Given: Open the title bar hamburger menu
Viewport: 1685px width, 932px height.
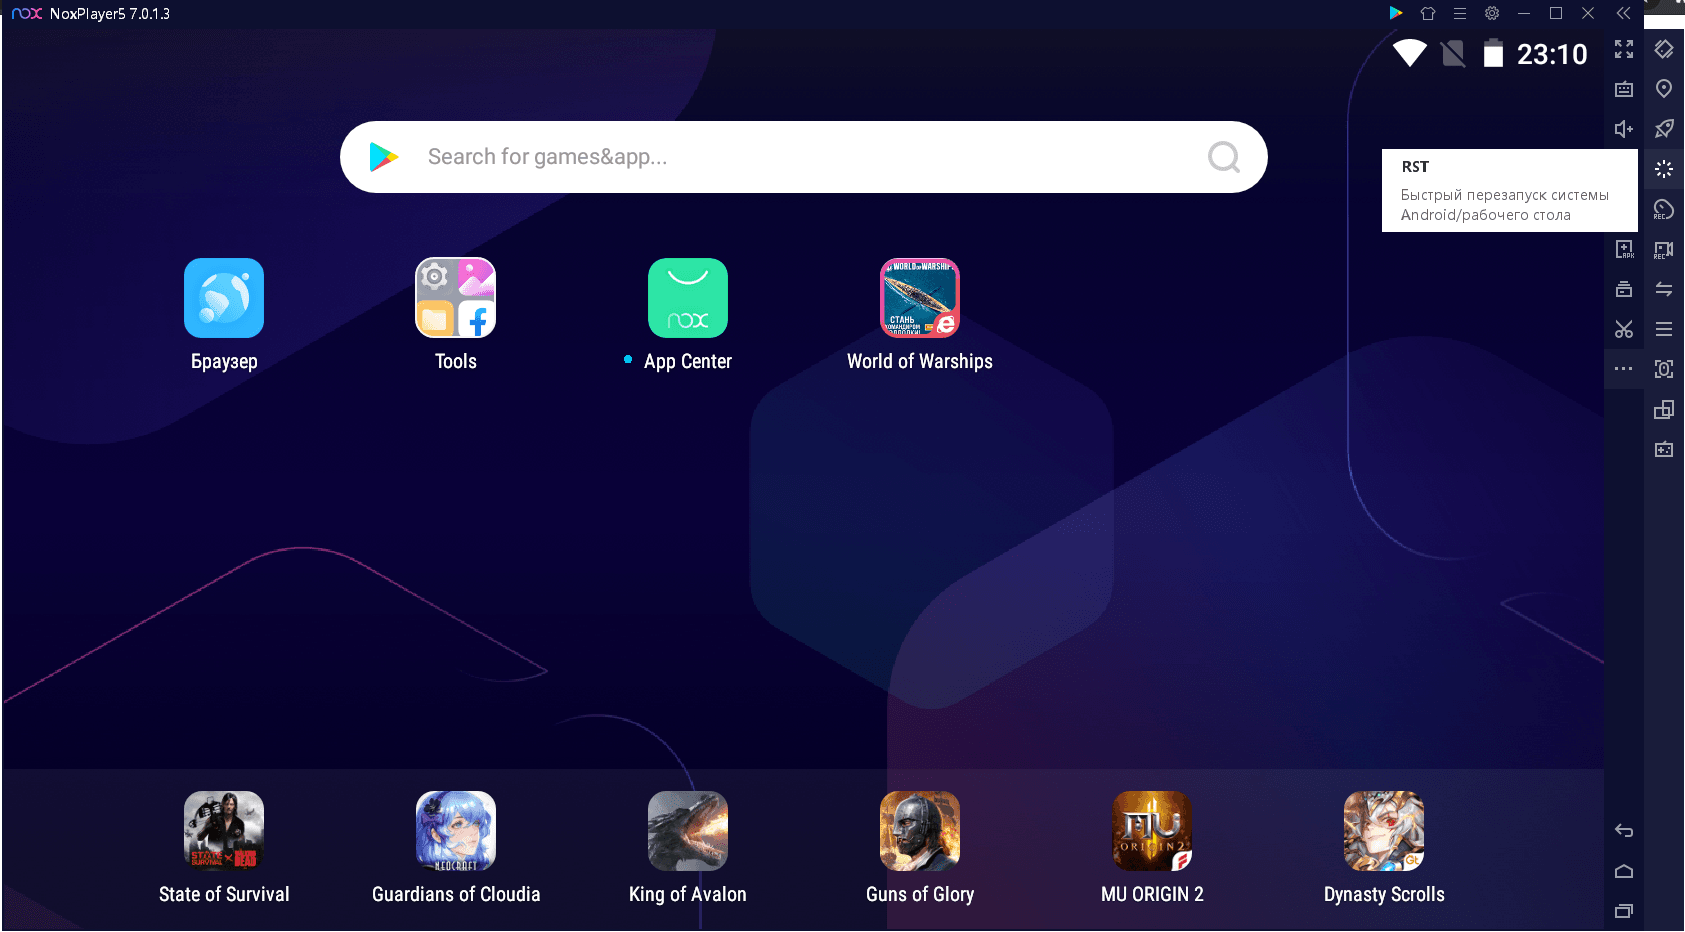Looking at the screenshot, I should click(x=1460, y=13).
